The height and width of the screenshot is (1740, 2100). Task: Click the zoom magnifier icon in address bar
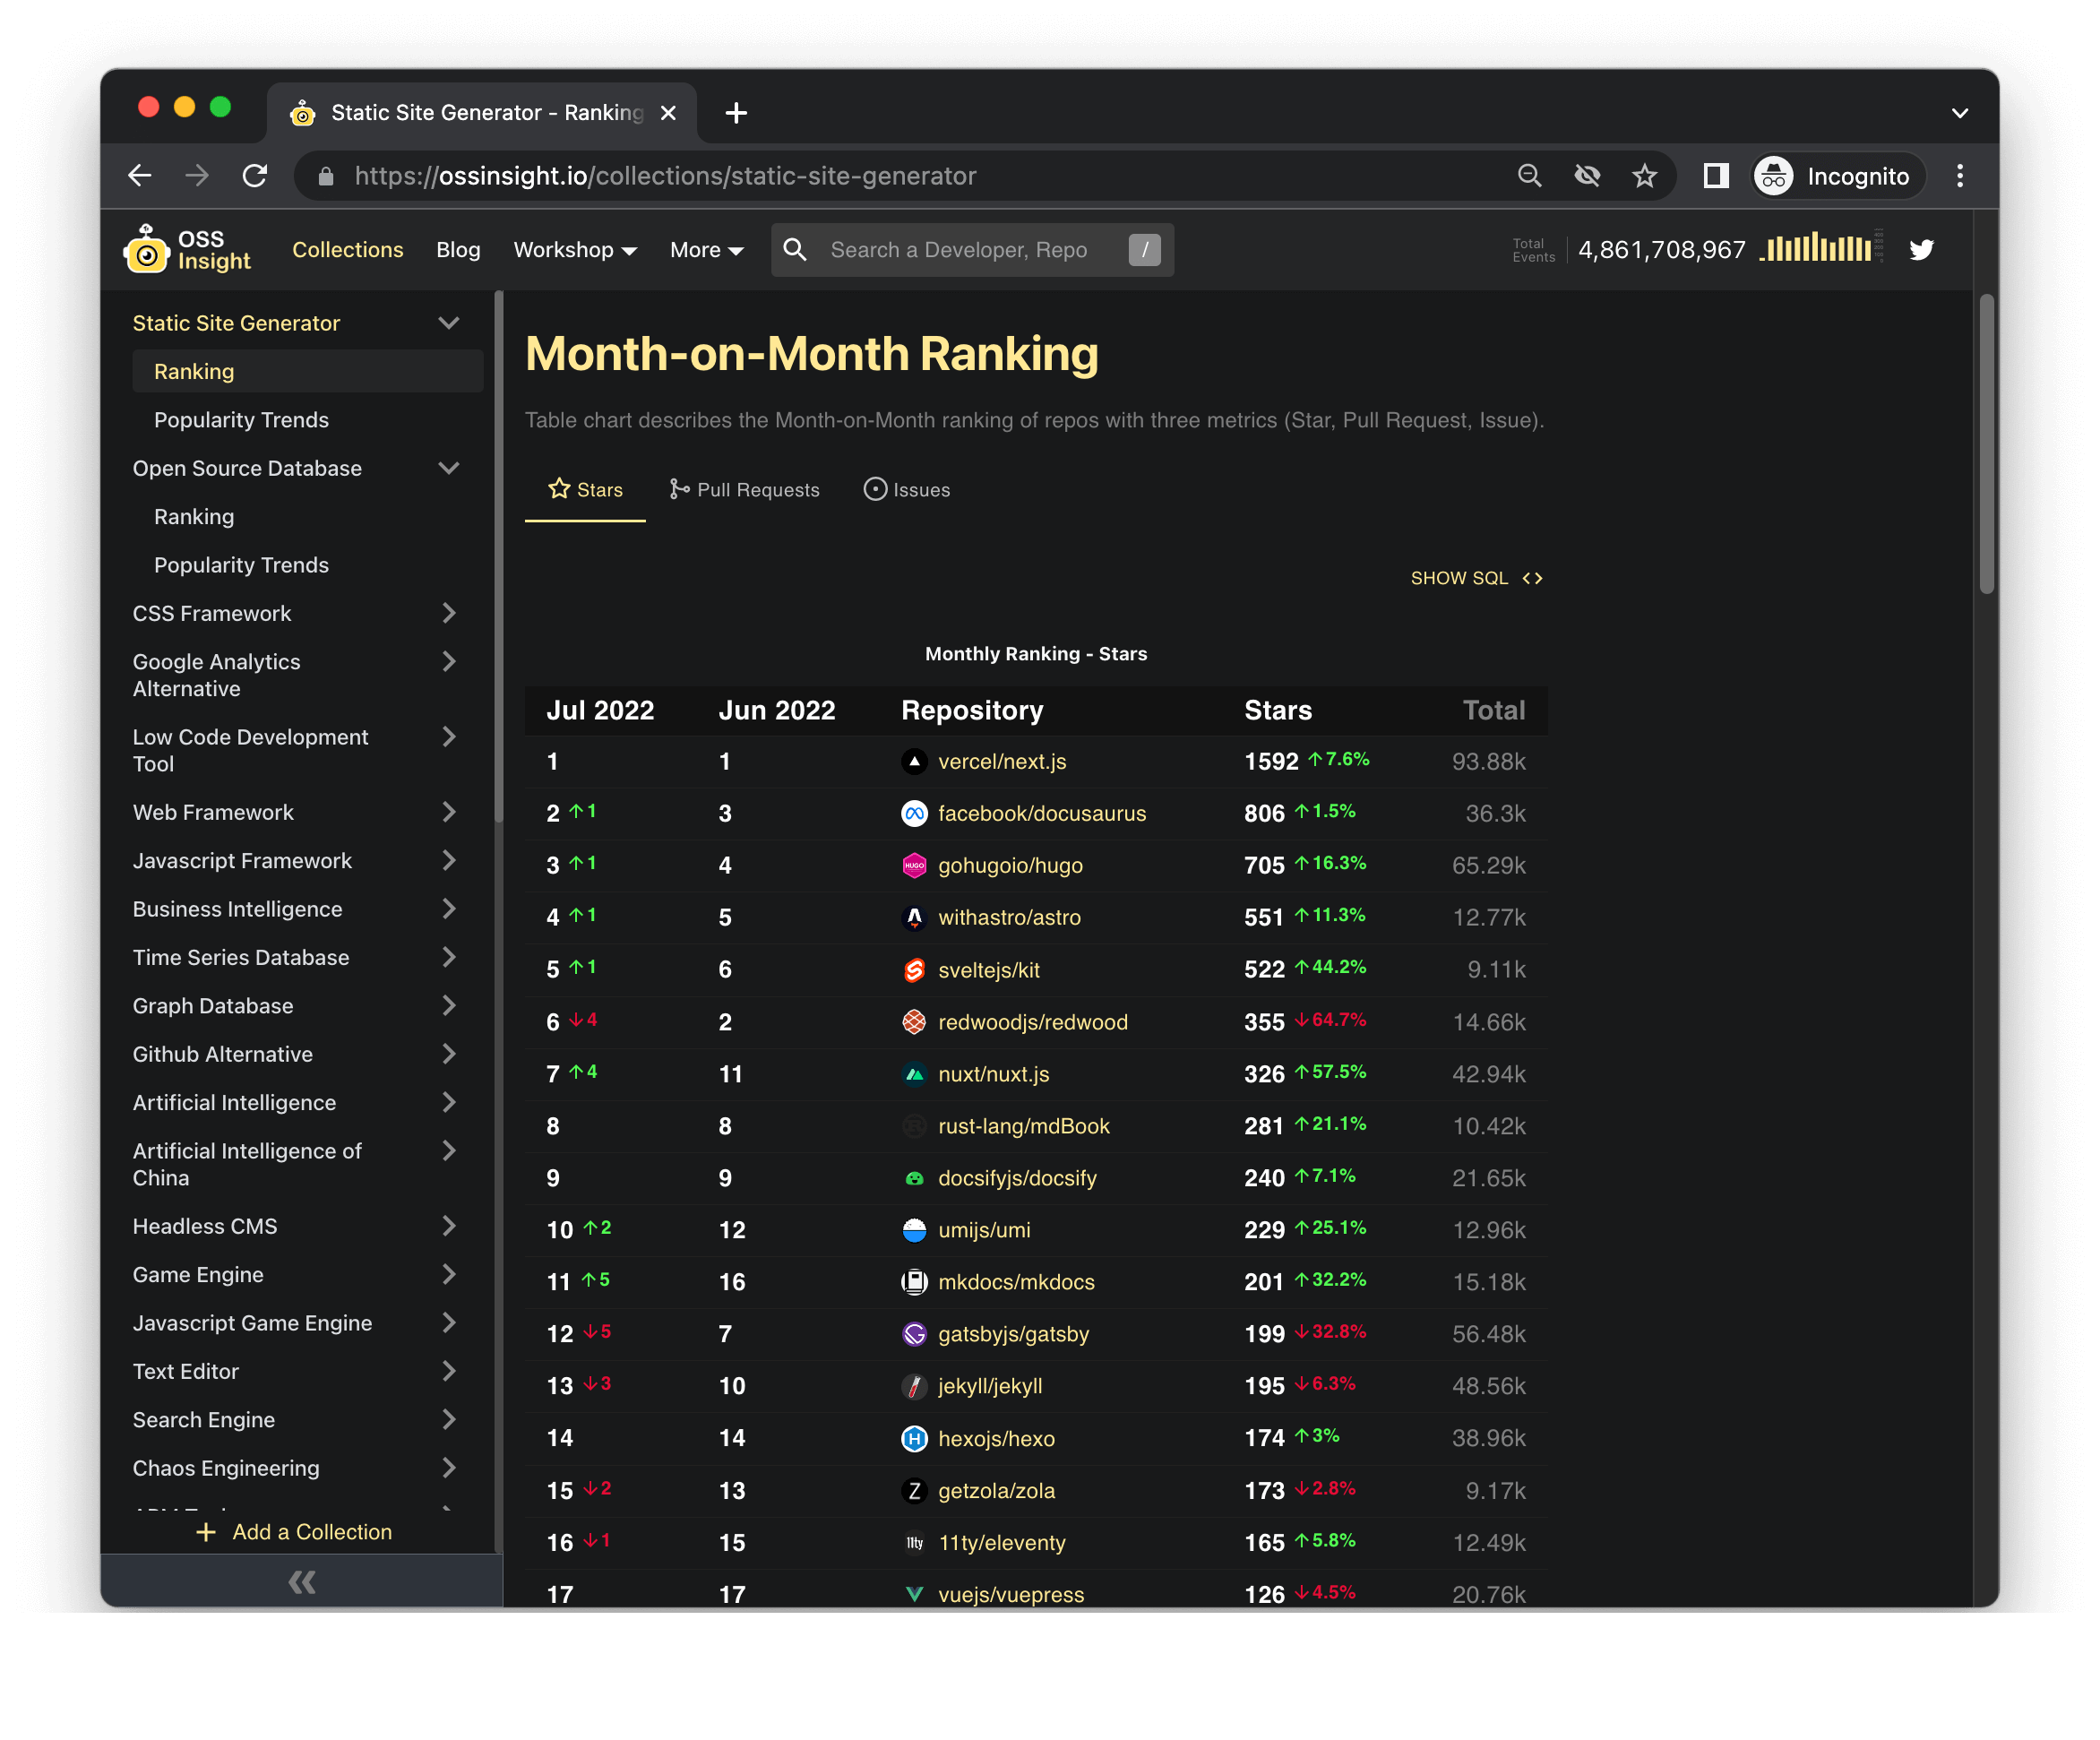(x=1529, y=176)
